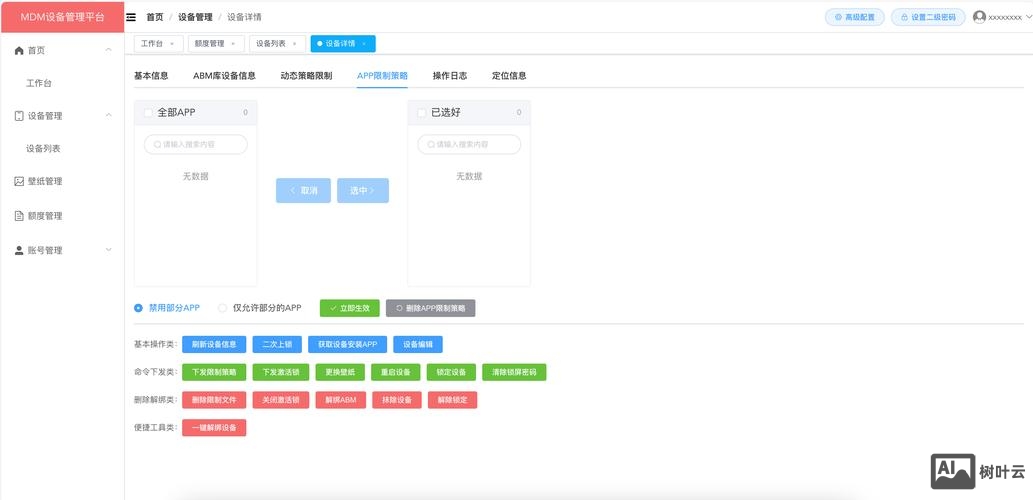This screenshot has height=500, width=1033.
Task: Click the user avatar icon at top right
Action: (x=979, y=17)
